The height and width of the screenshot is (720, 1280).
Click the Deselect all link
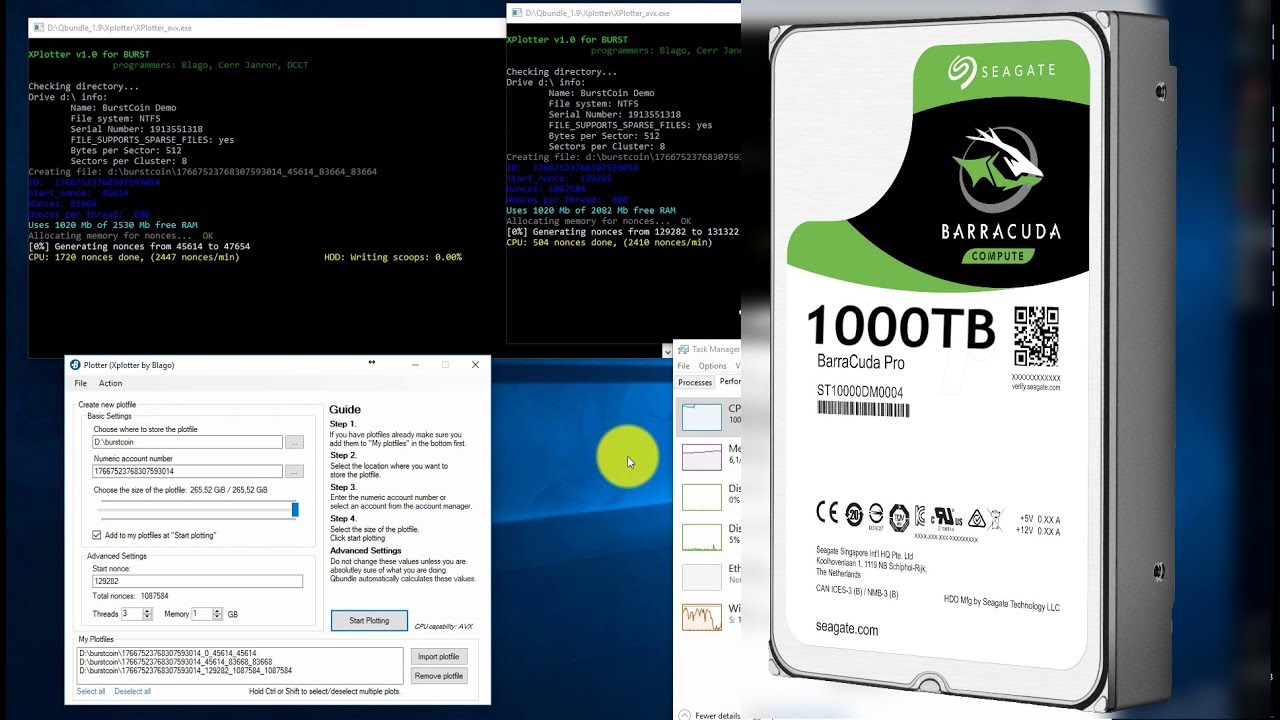click(133, 691)
